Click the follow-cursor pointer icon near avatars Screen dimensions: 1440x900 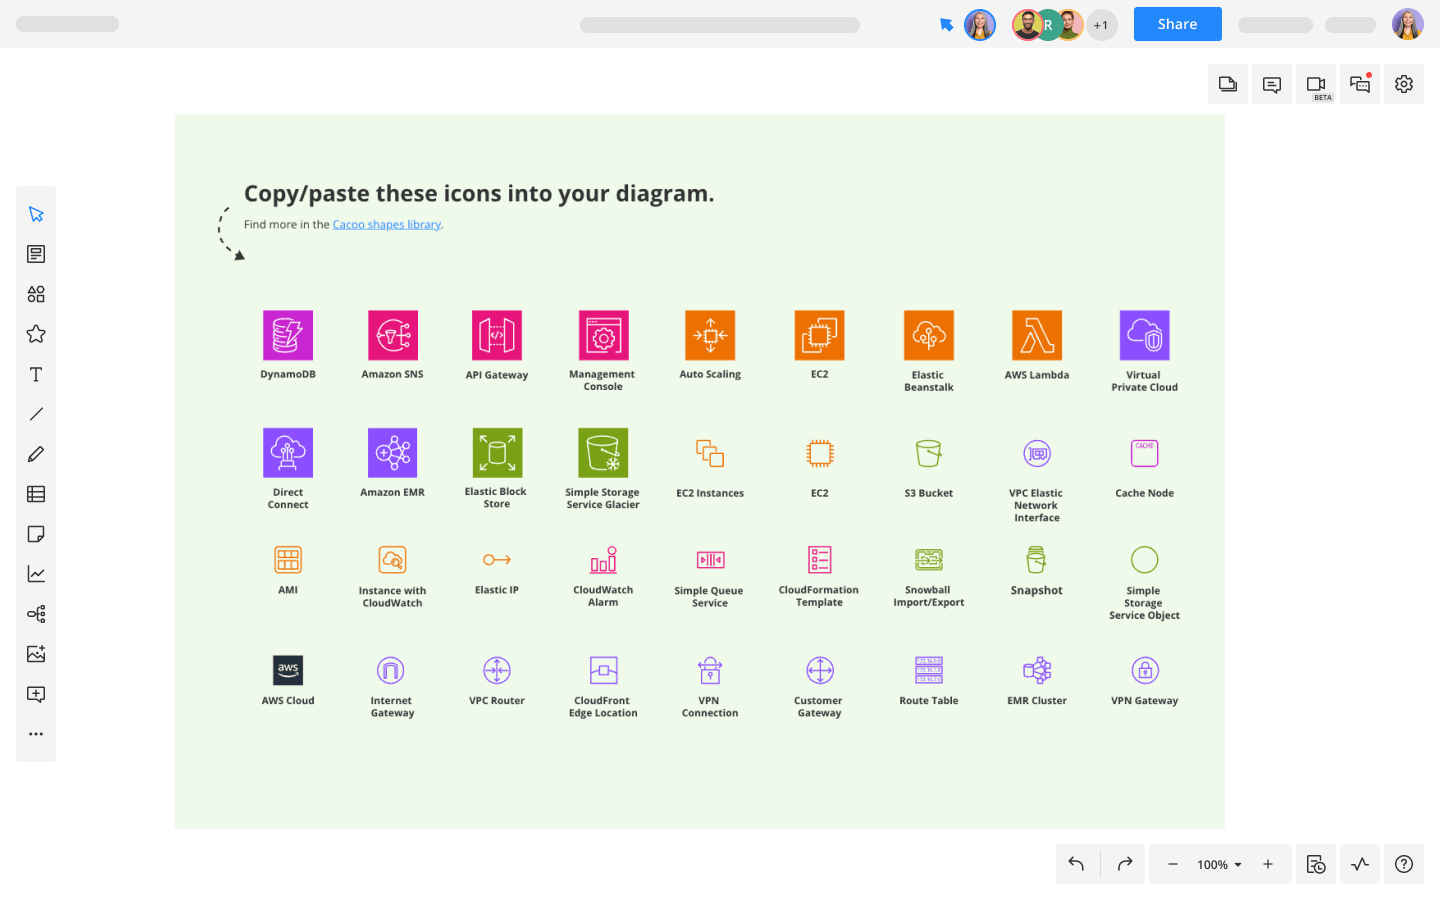(x=946, y=25)
